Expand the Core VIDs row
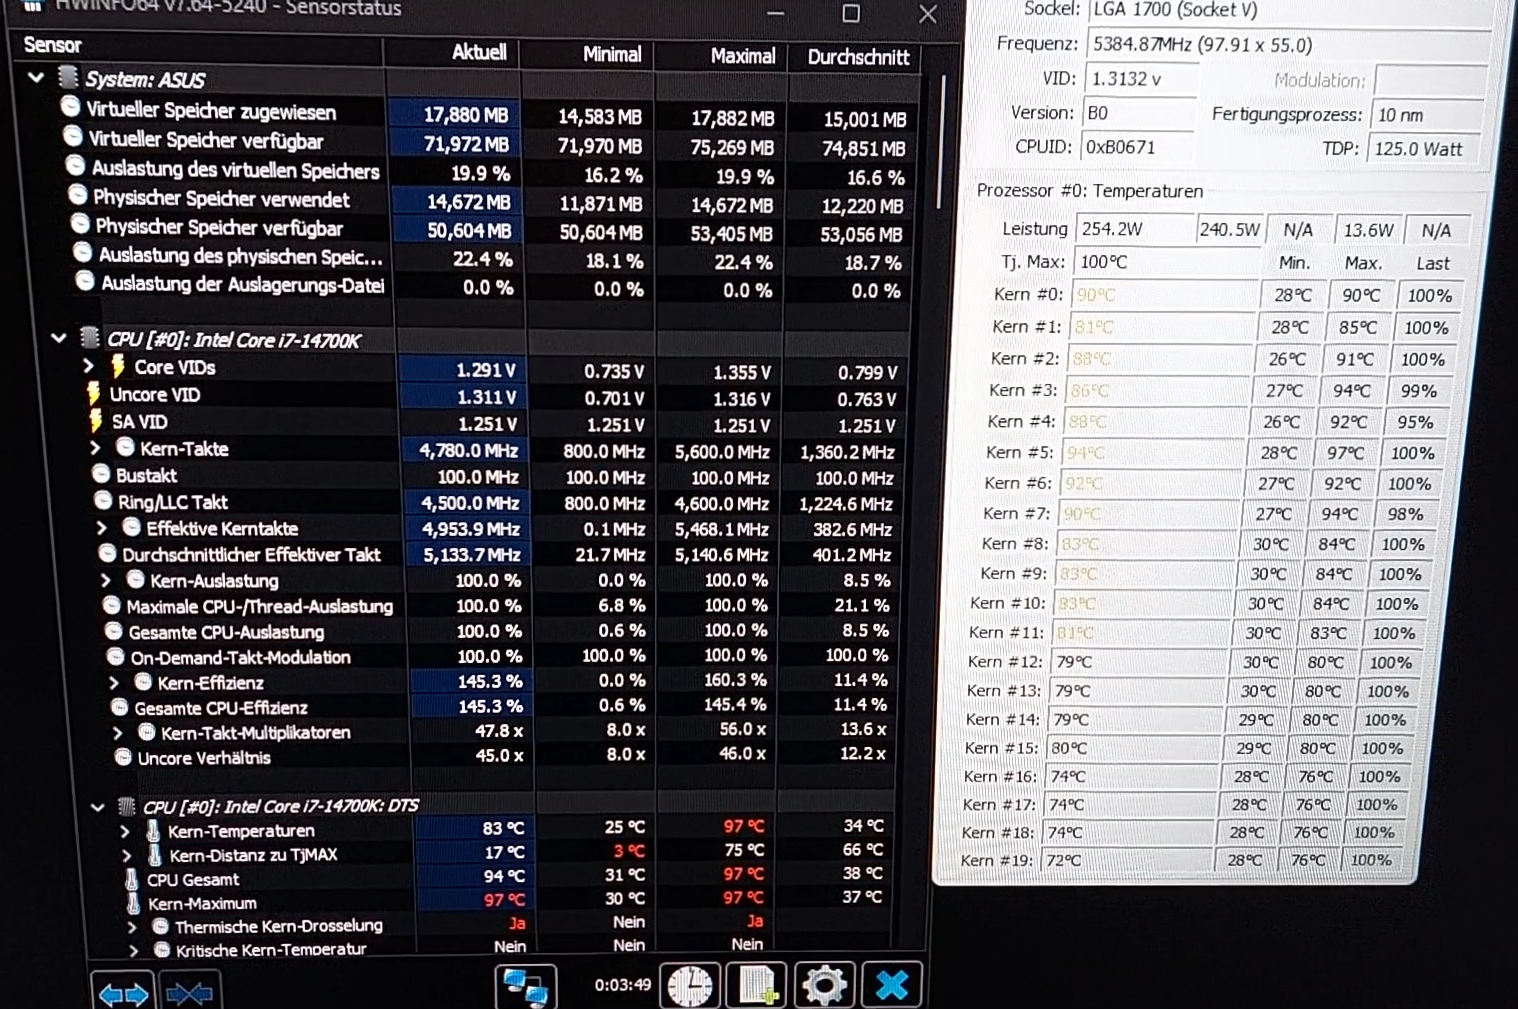 click(x=89, y=366)
